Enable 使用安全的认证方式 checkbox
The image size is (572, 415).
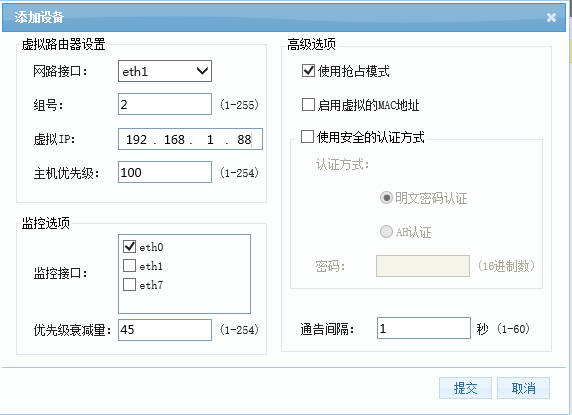tap(307, 137)
